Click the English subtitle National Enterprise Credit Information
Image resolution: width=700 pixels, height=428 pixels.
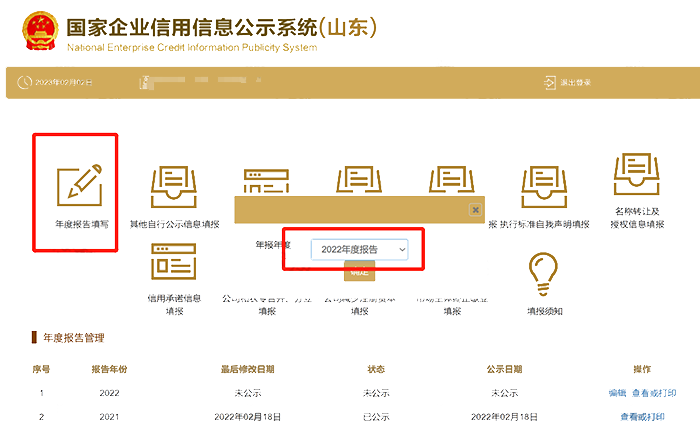coord(192,47)
